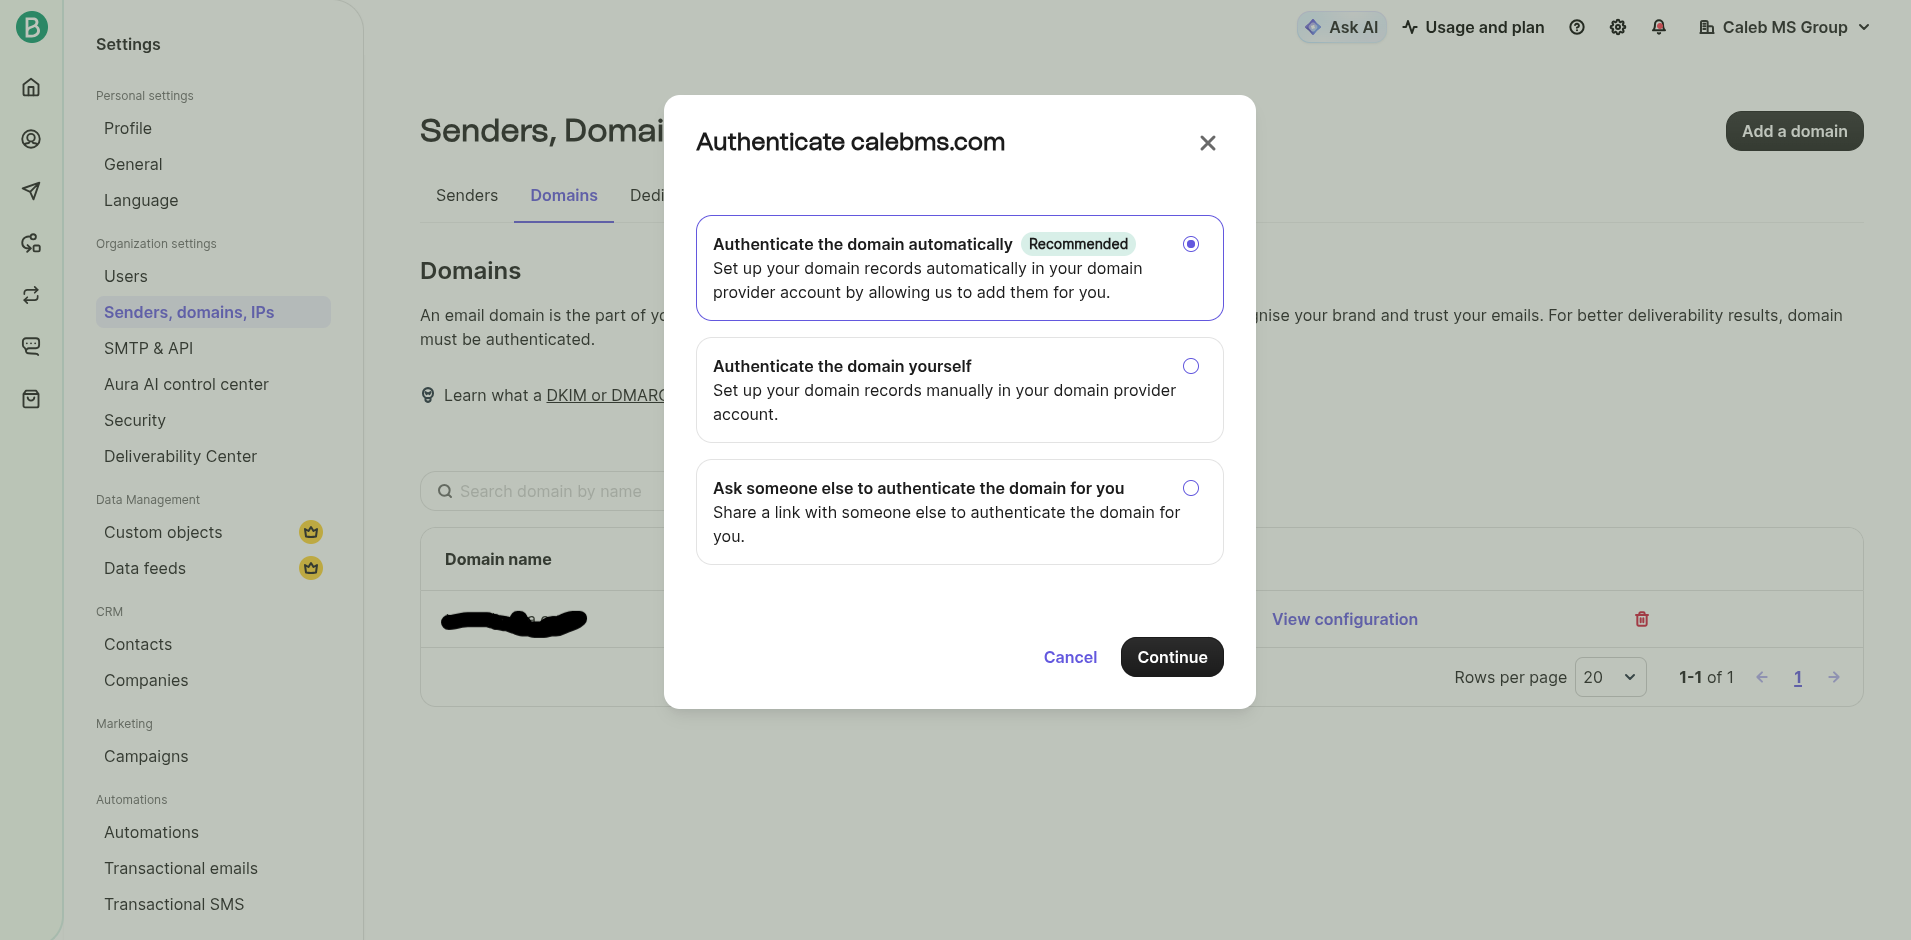Open the Rows per page dropdown
The image size is (1911, 940).
tap(1611, 677)
